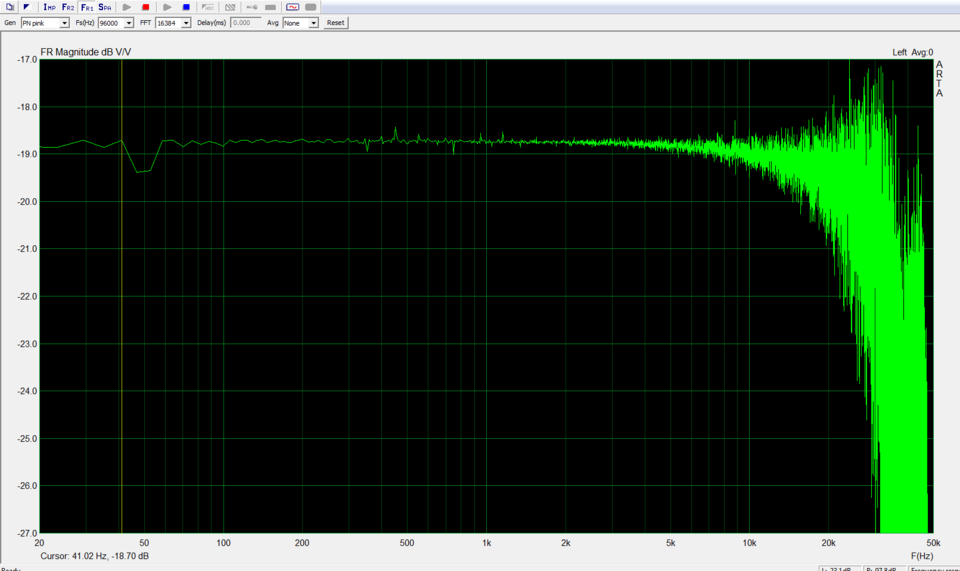Screen dimensions: 960x571
Task: Click the 500 frequency axis label
Action: tap(407, 543)
